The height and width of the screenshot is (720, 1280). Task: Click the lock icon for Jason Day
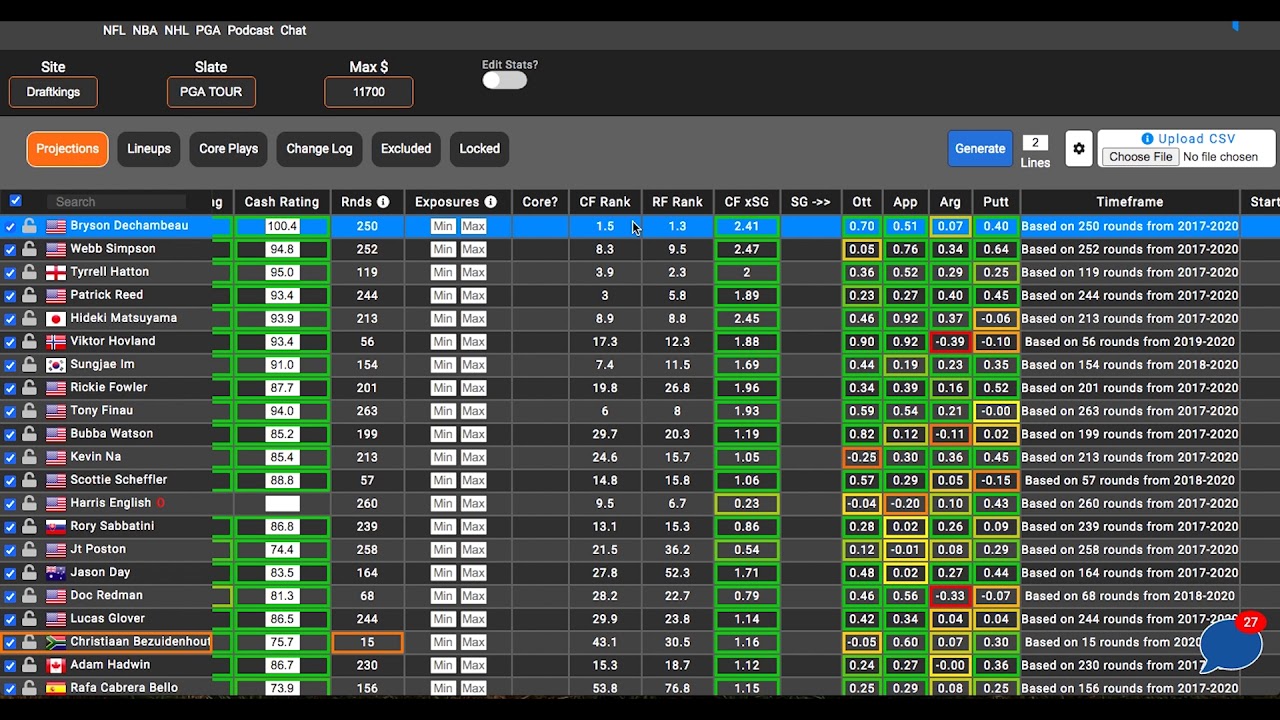pyautogui.click(x=29, y=573)
